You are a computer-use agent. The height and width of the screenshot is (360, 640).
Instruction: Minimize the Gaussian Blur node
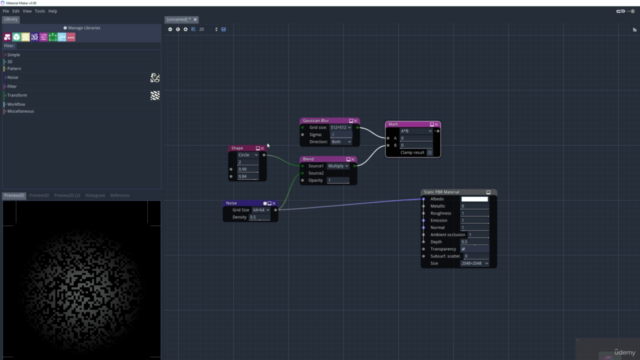351,121
